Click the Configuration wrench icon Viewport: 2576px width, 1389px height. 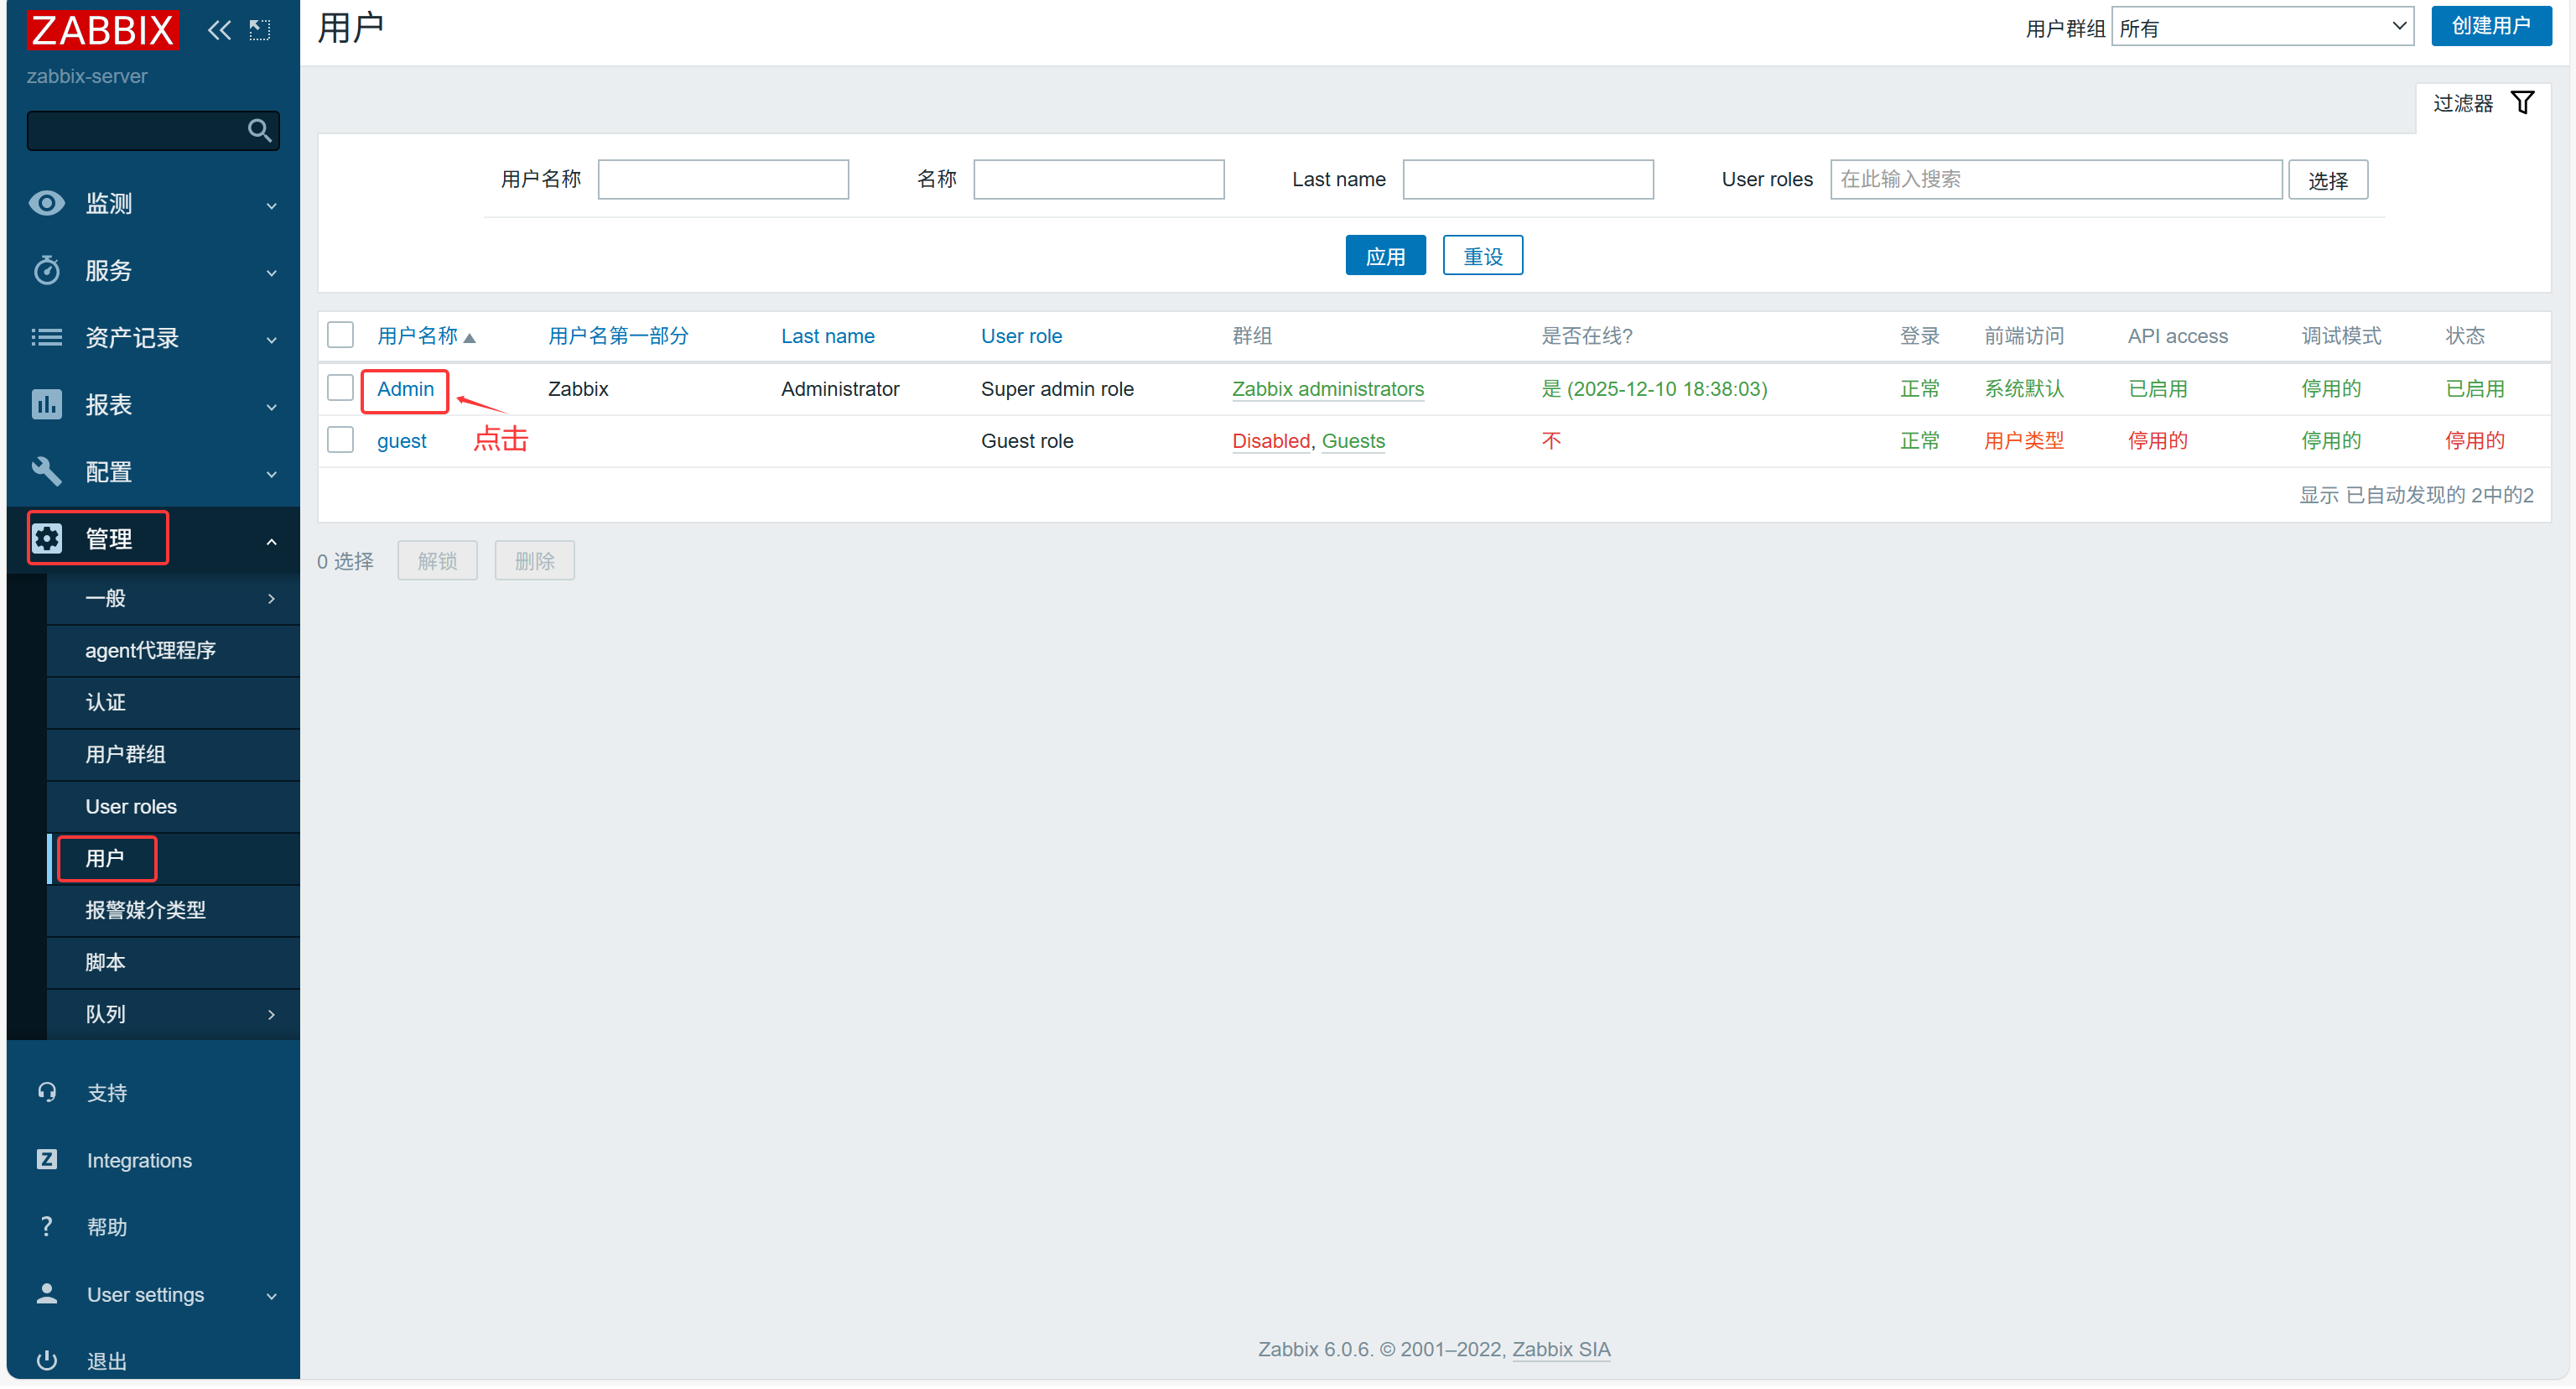(47, 471)
